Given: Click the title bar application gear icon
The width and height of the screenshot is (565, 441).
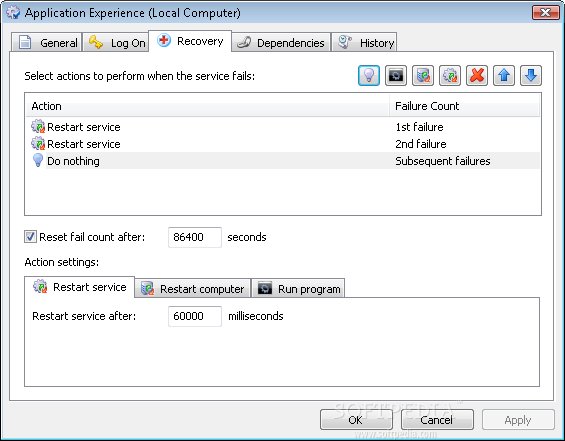Looking at the screenshot, I should coord(13,12).
